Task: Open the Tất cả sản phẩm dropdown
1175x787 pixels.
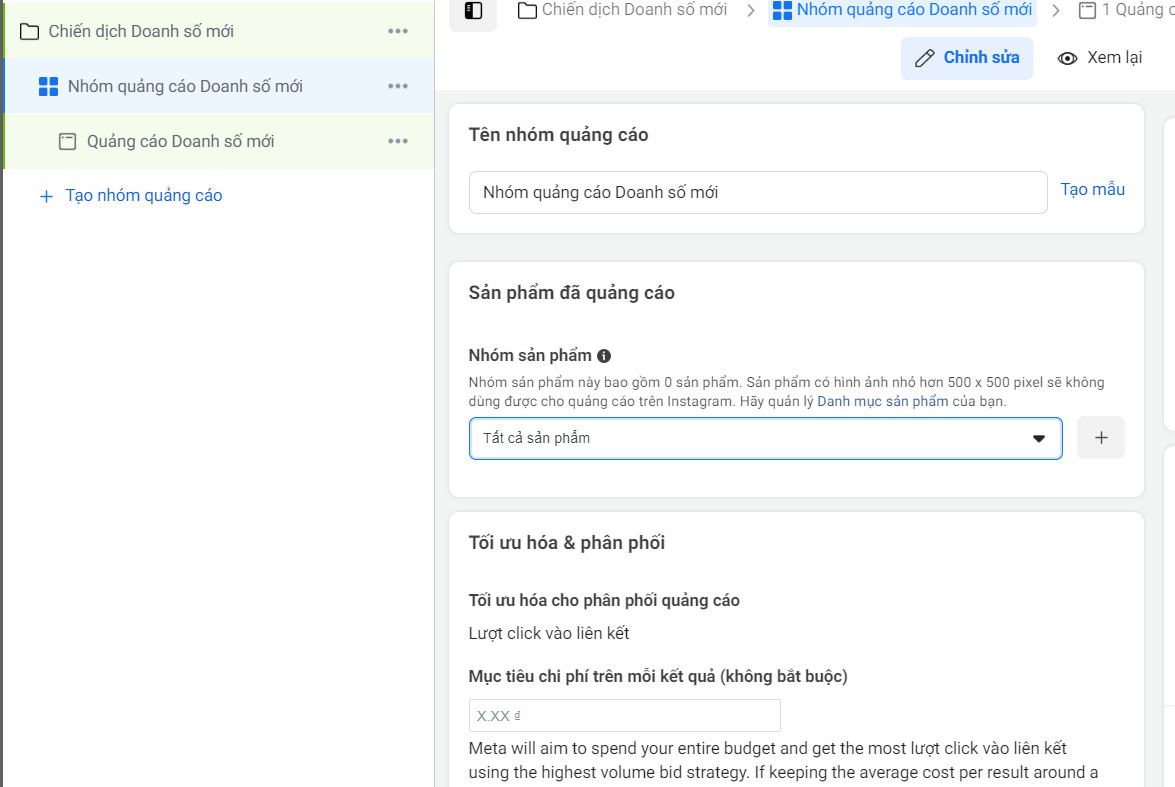Action: (x=765, y=438)
